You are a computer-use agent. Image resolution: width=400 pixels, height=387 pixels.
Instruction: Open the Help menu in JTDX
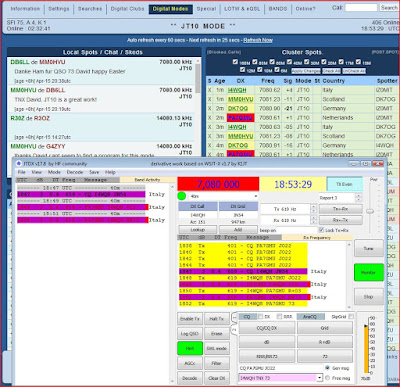pyautogui.click(x=110, y=172)
